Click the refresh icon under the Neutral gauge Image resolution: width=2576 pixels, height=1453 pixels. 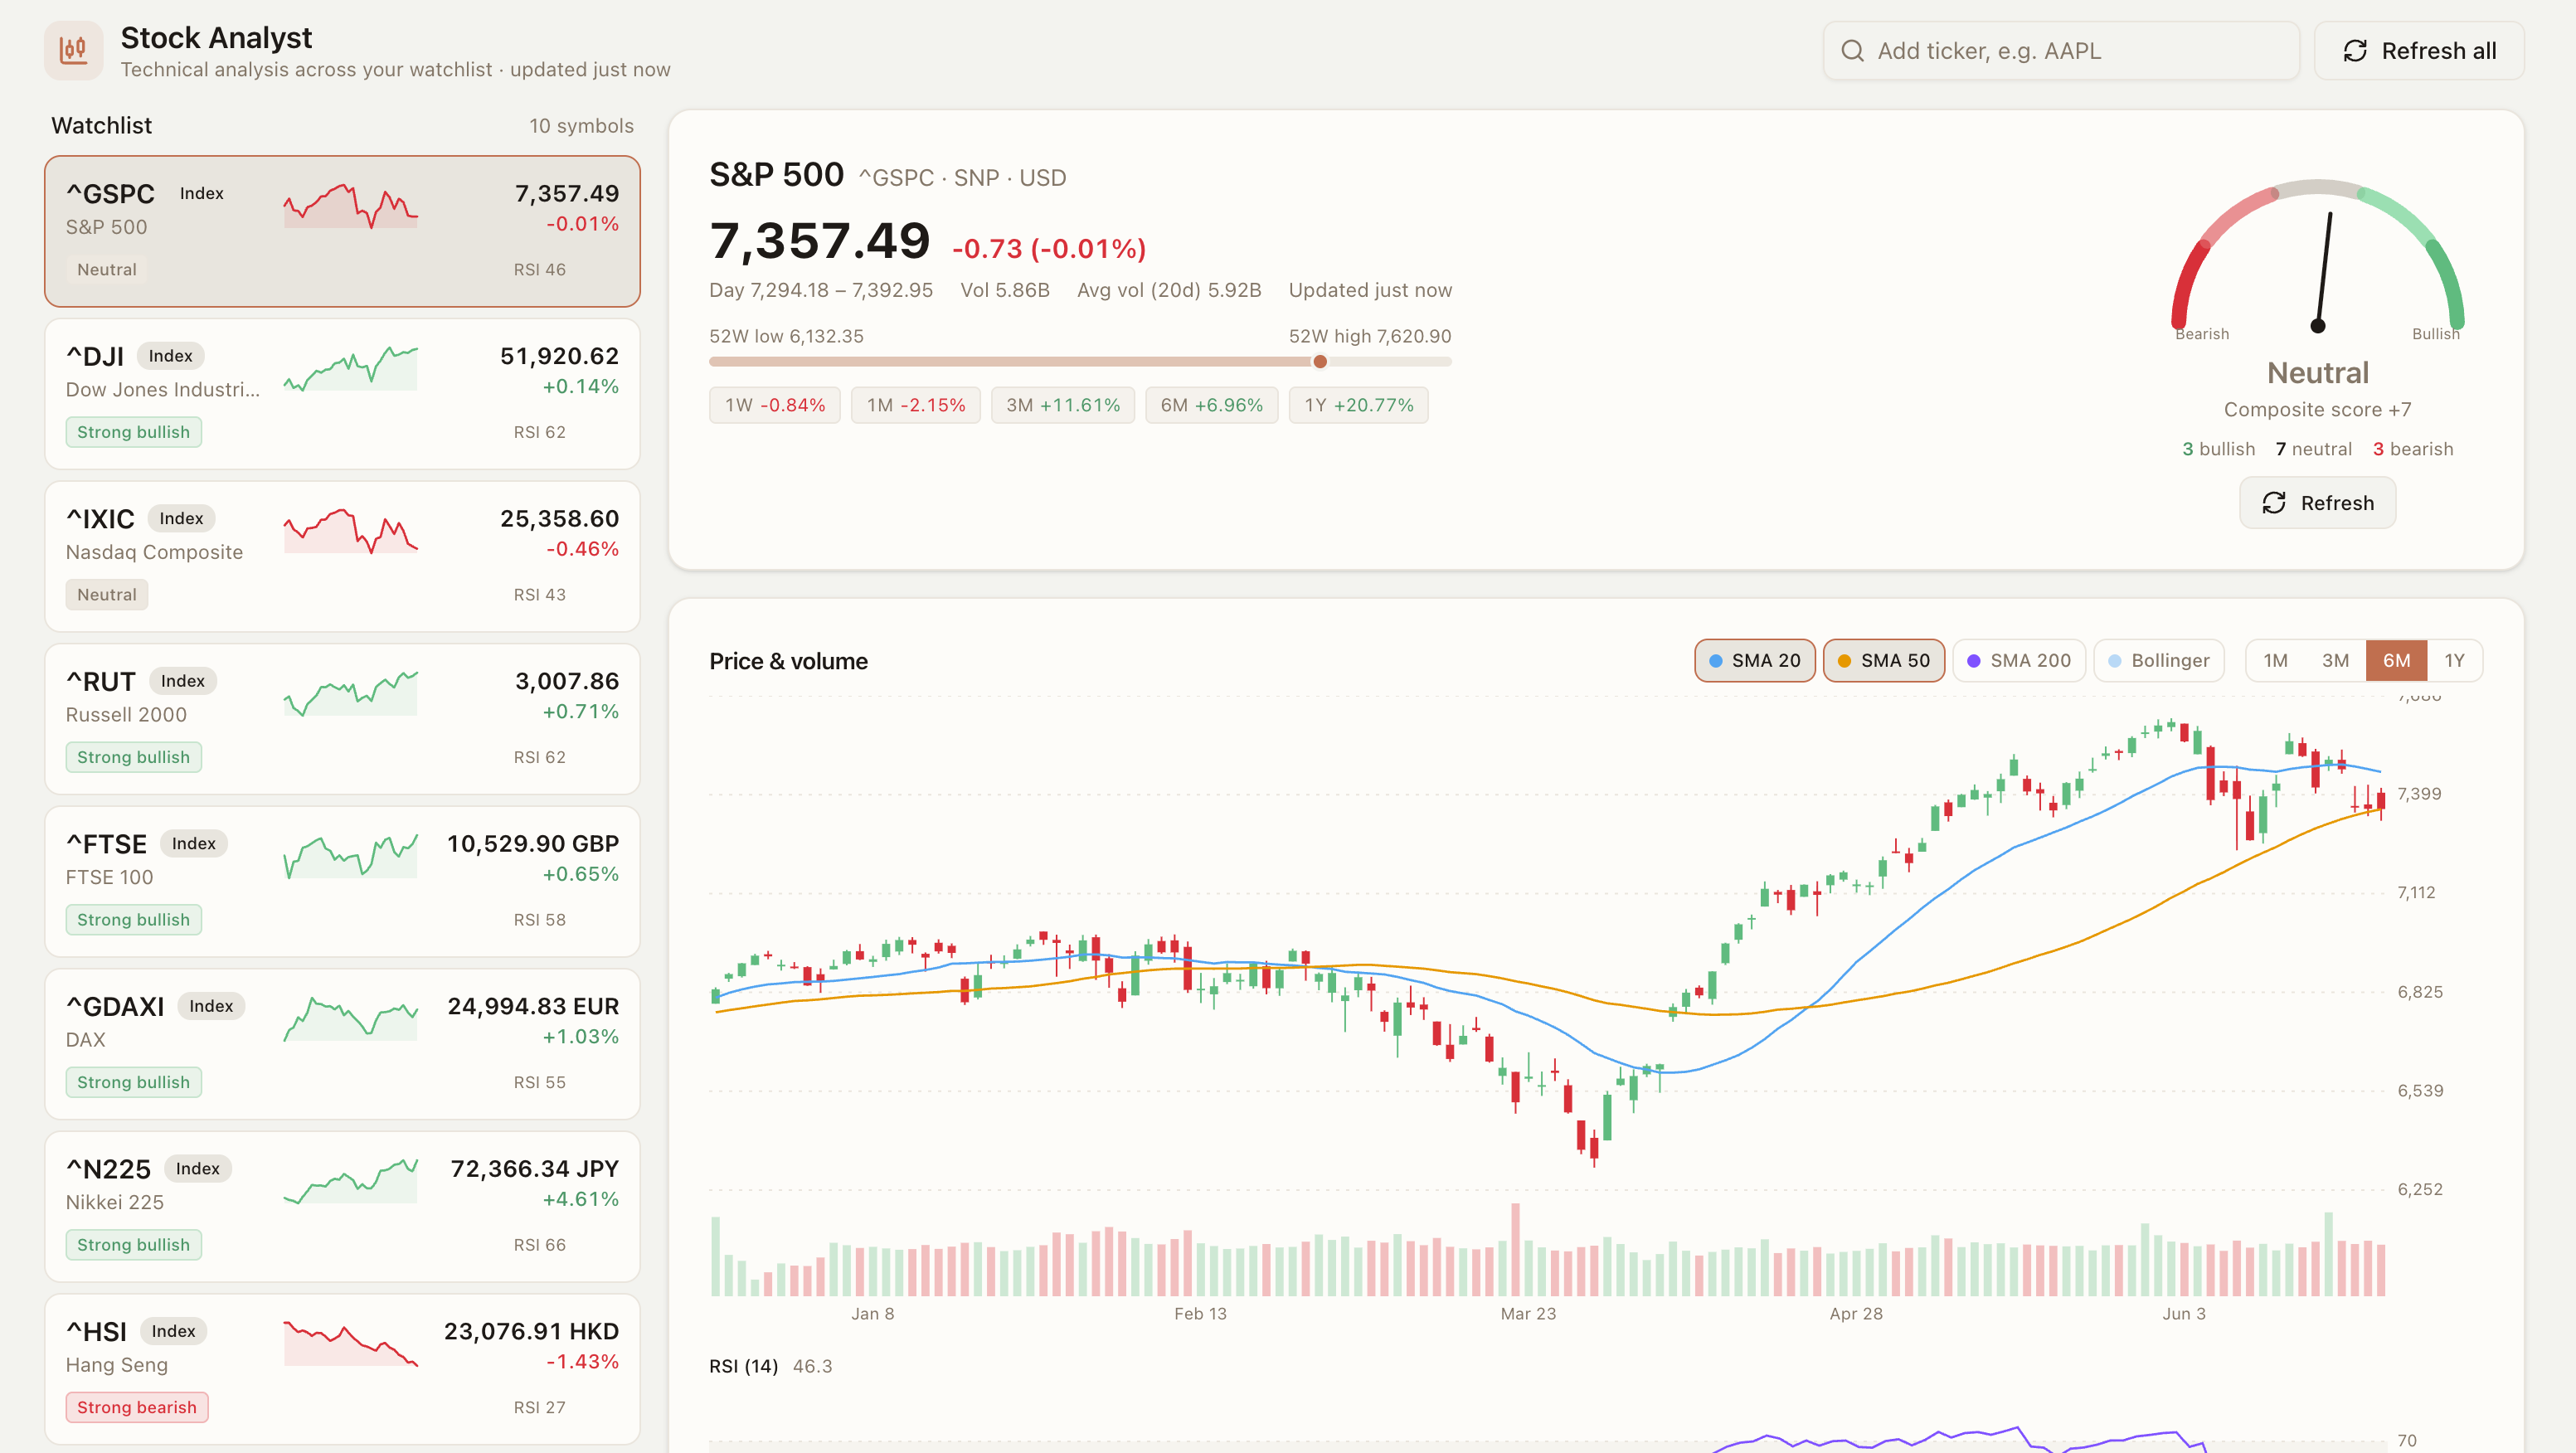pos(2274,503)
